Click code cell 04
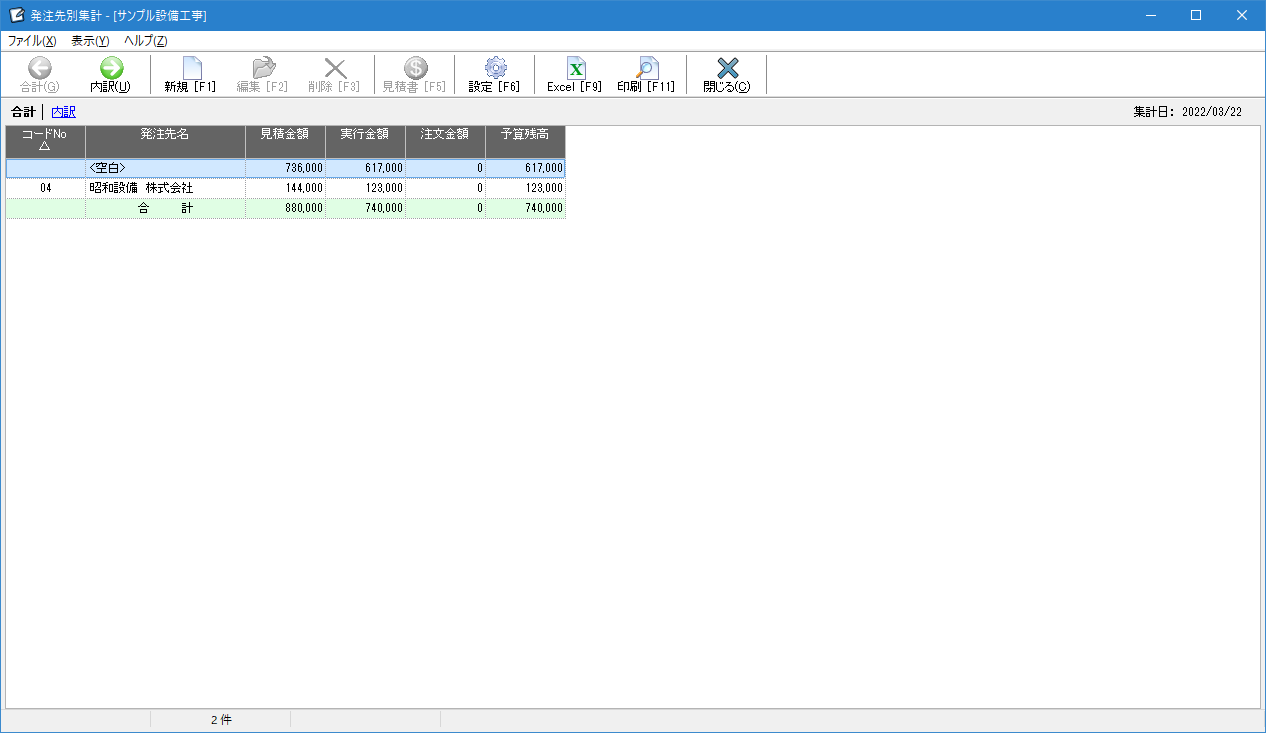 pos(46,188)
